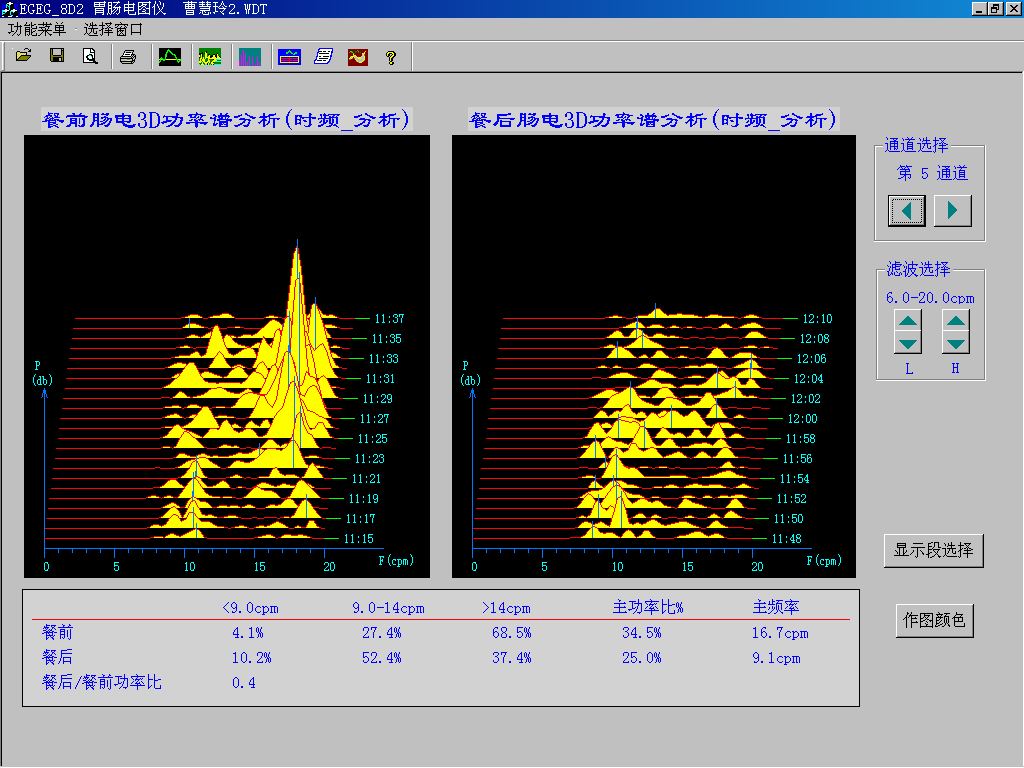
Task: Open help with the question mark icon
Action: [391, 57]
